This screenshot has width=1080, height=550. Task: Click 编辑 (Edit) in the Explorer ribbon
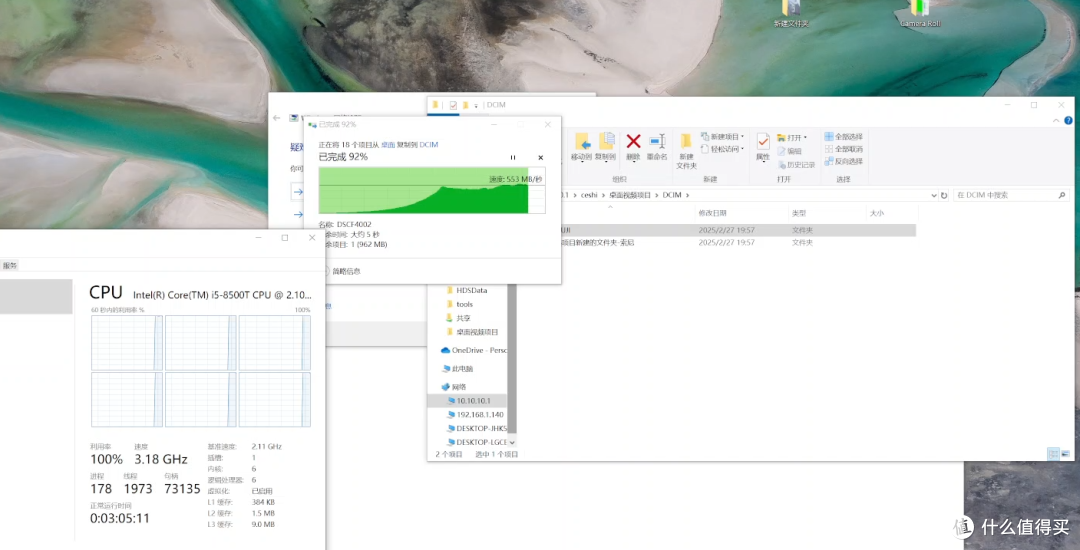click(x=789, y=151)
